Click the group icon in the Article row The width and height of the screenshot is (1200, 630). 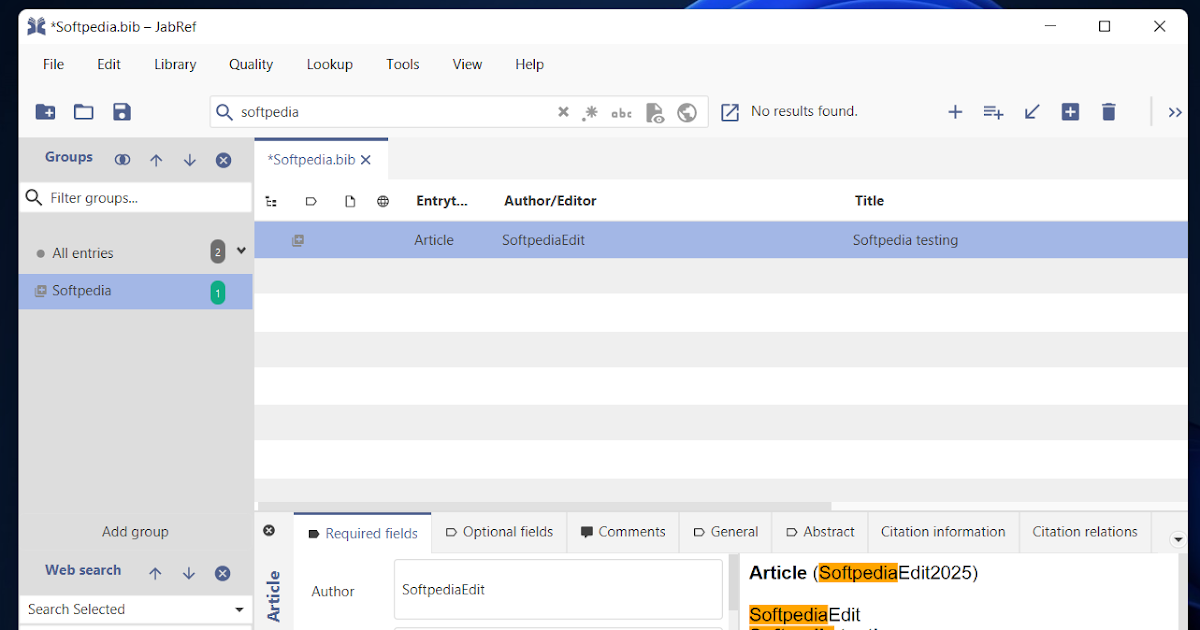pyautogui.click(x=298, y=240)
